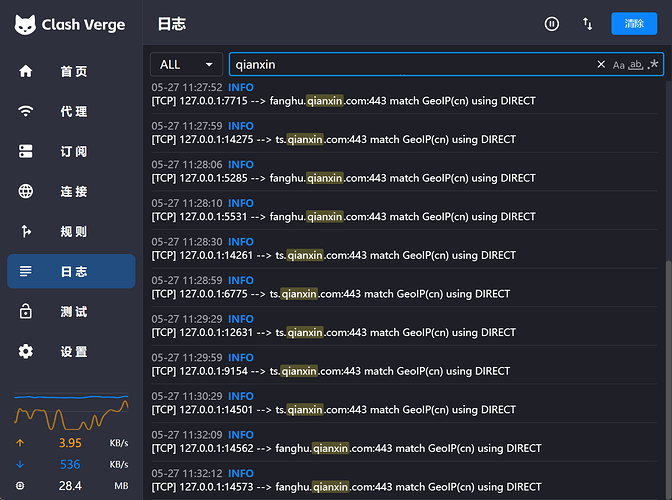Click the lock test icon
Image resolution: width=672 pixels, height=500 pixels.
coord(26,311)
